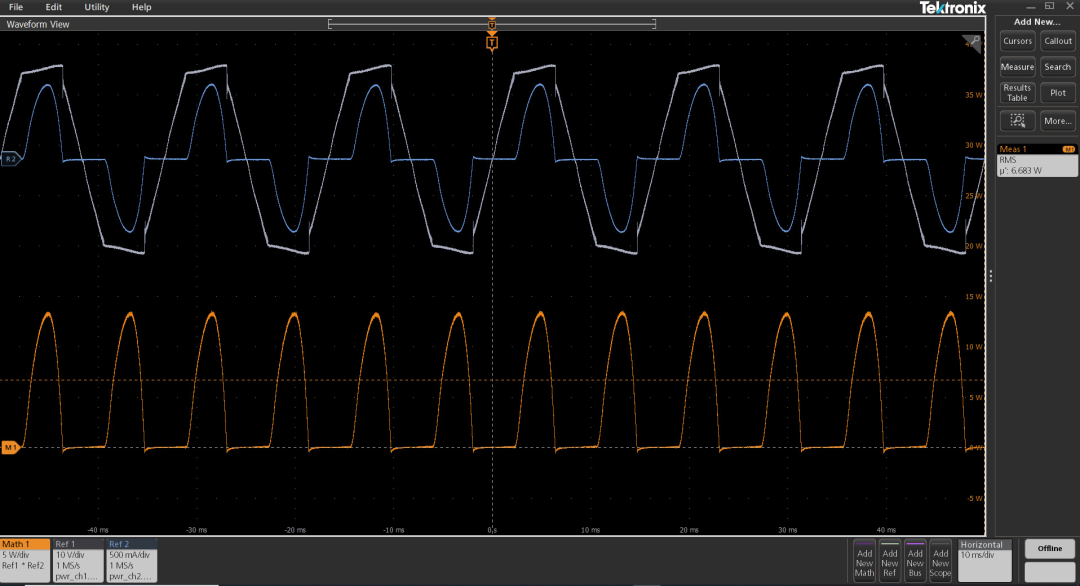Click the -5 W vertical scale label
Image resolution: width=1080 pixels, height=586 pixels.
[x=974, y=499]
